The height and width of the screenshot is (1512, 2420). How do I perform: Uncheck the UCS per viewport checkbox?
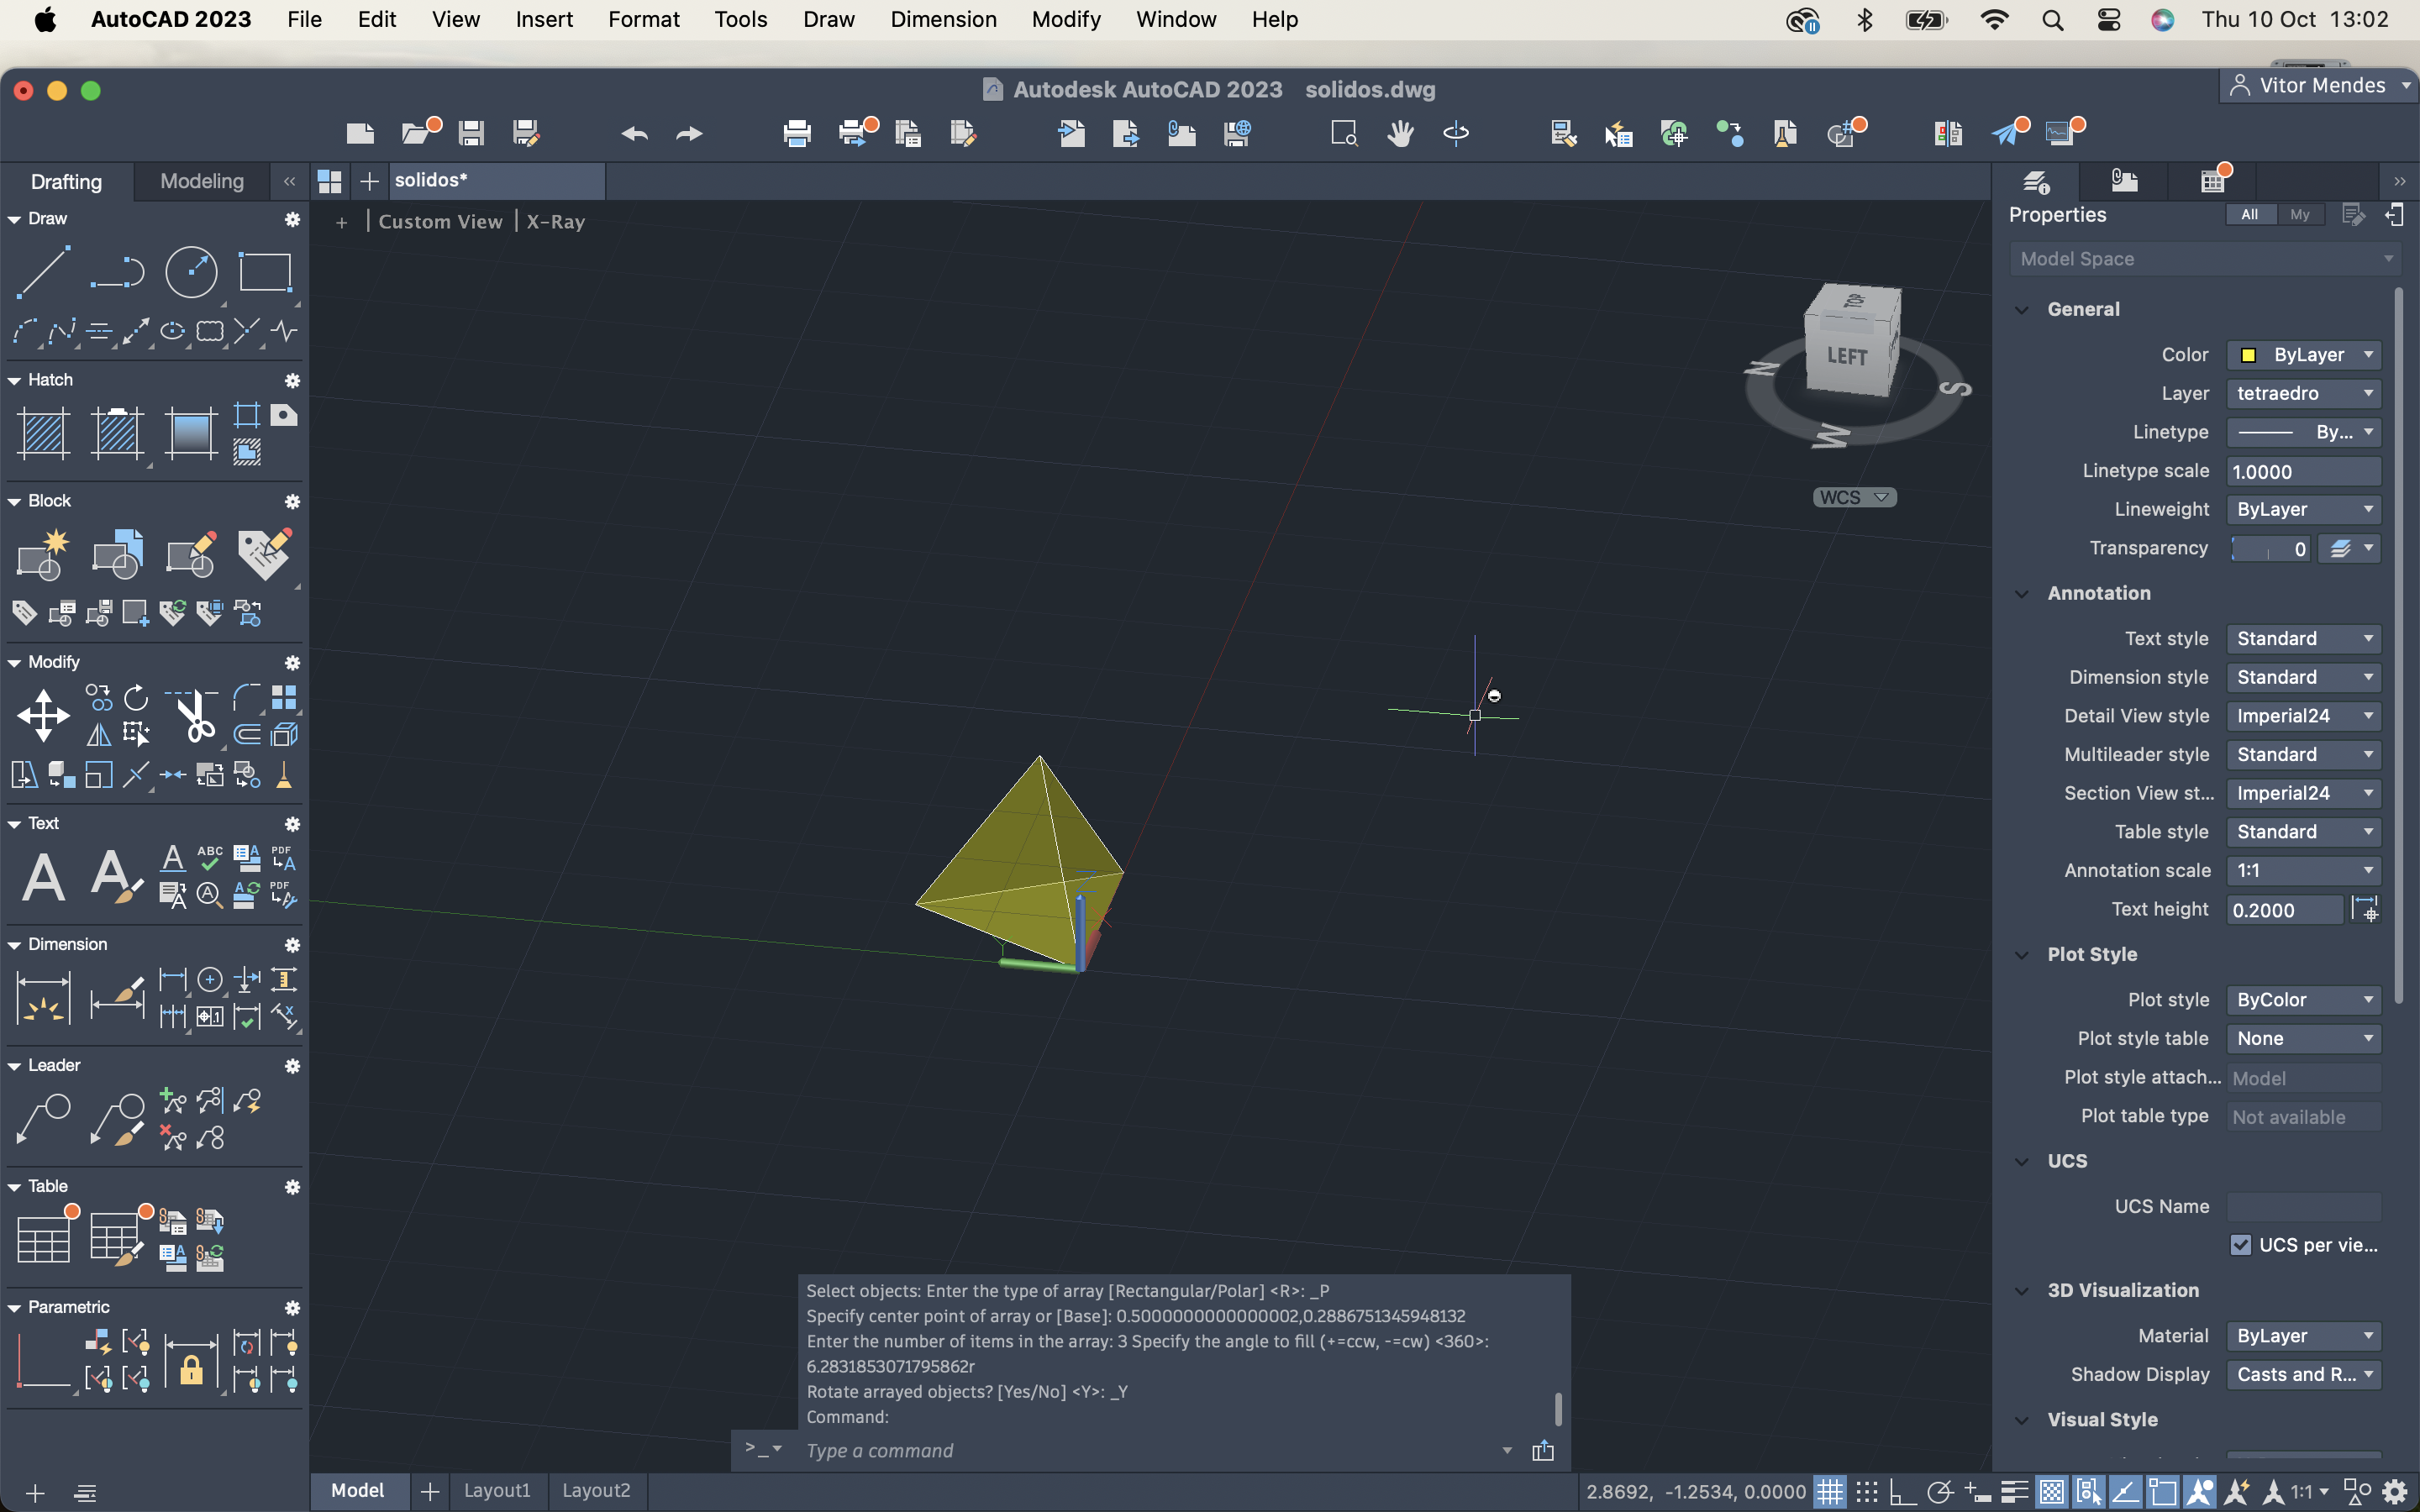coord(2240,1245)
